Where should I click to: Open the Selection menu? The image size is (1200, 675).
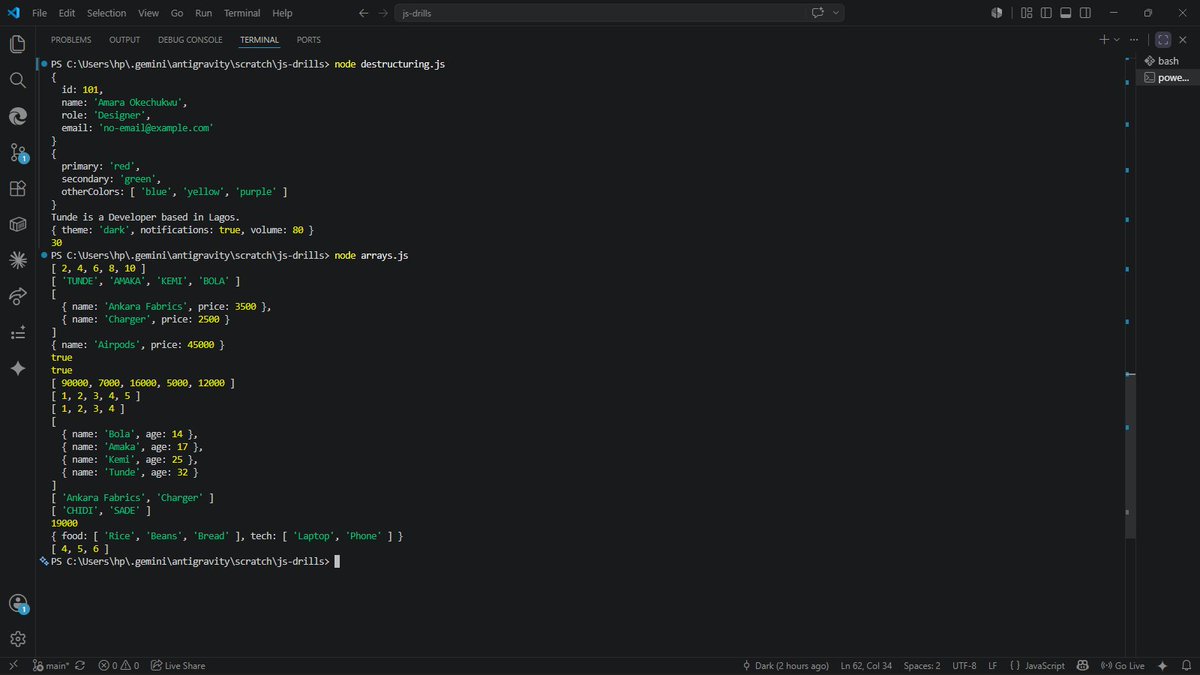(106, 13)
